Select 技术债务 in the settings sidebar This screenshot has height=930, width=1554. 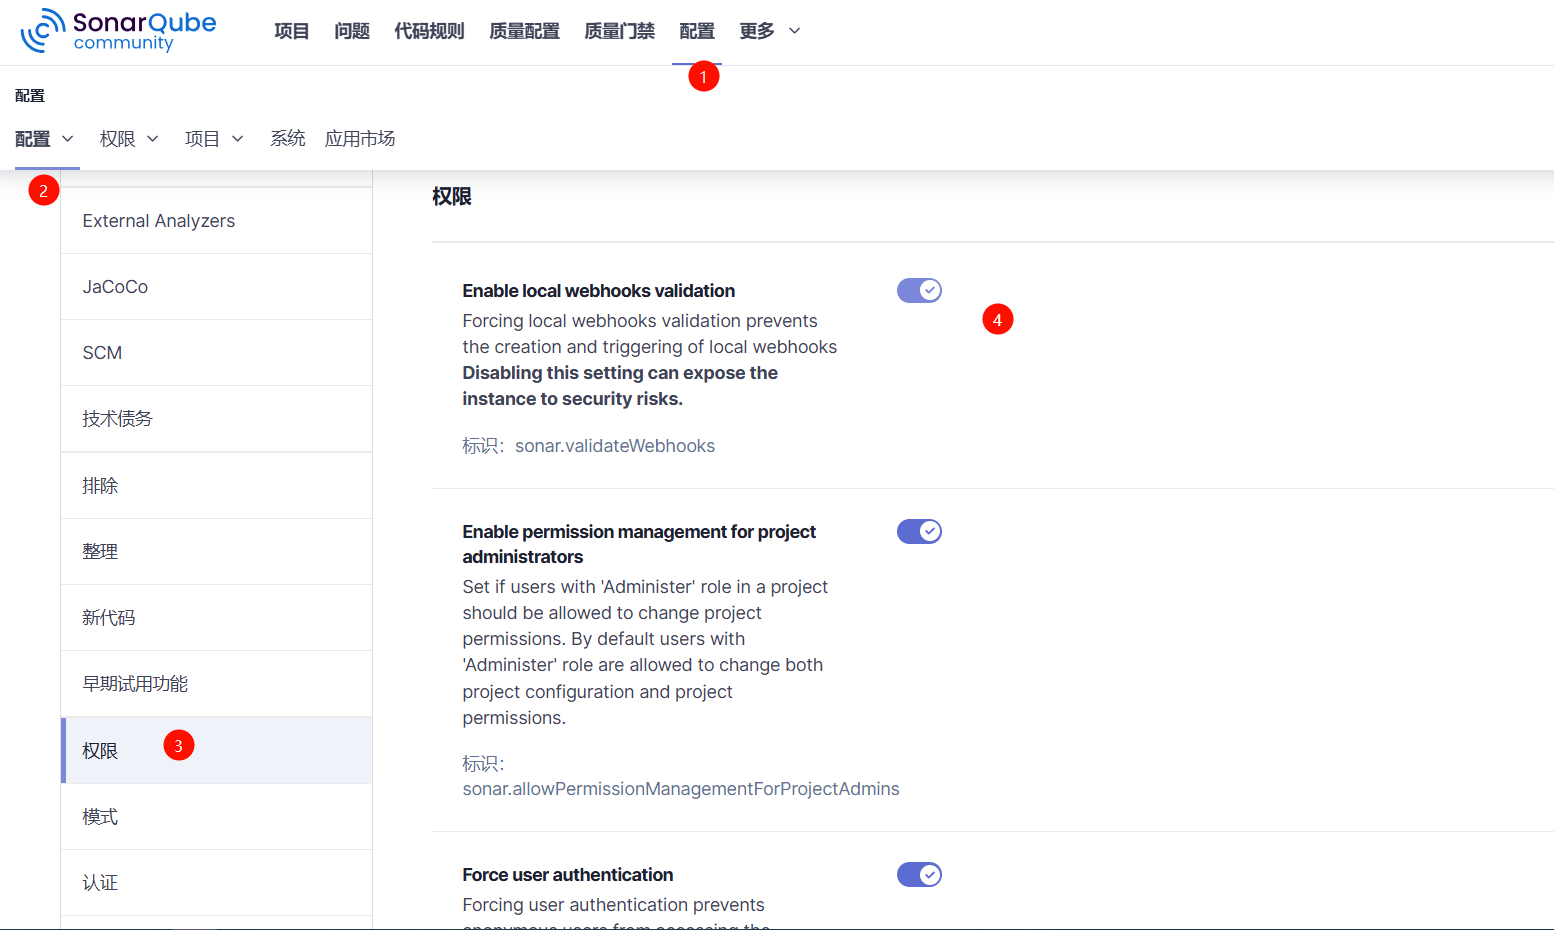(117, 419)
